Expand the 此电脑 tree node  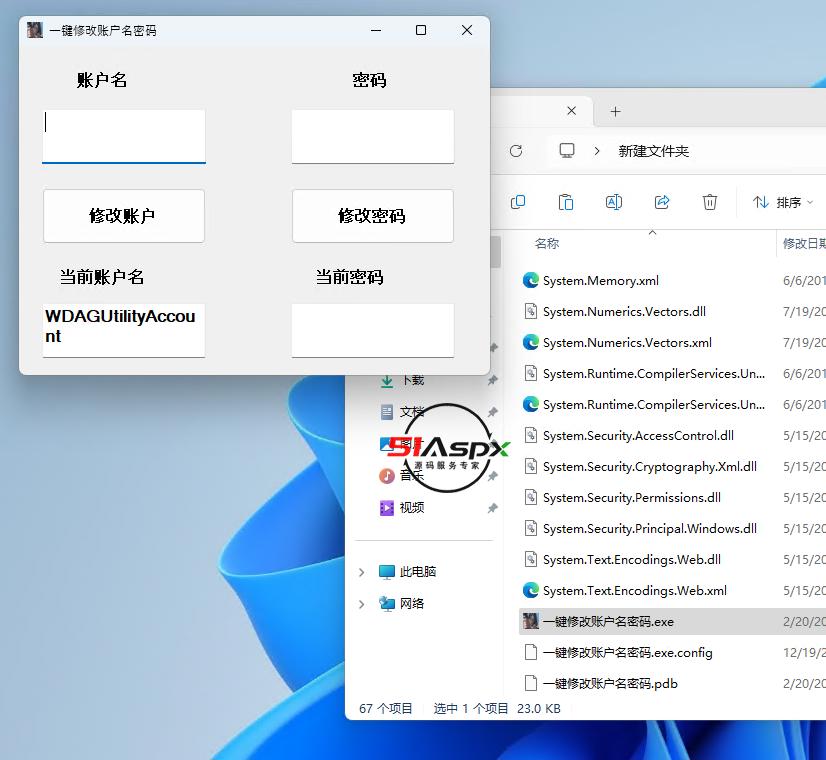coord(362,572)
